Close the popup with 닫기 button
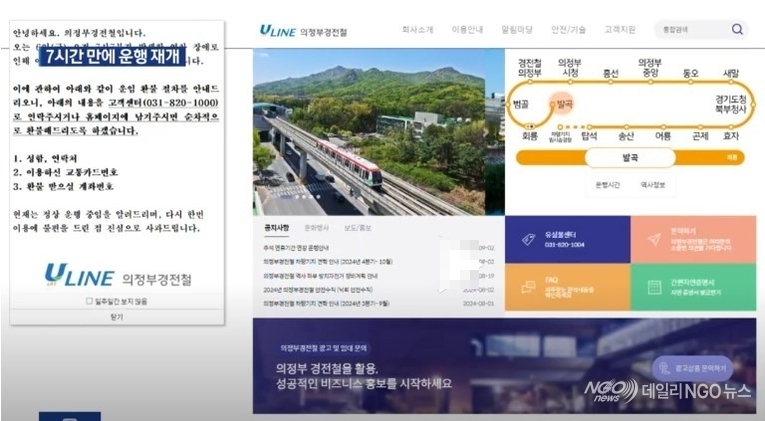The height and width of the screenshot is (421, 765). pos(117,317)
